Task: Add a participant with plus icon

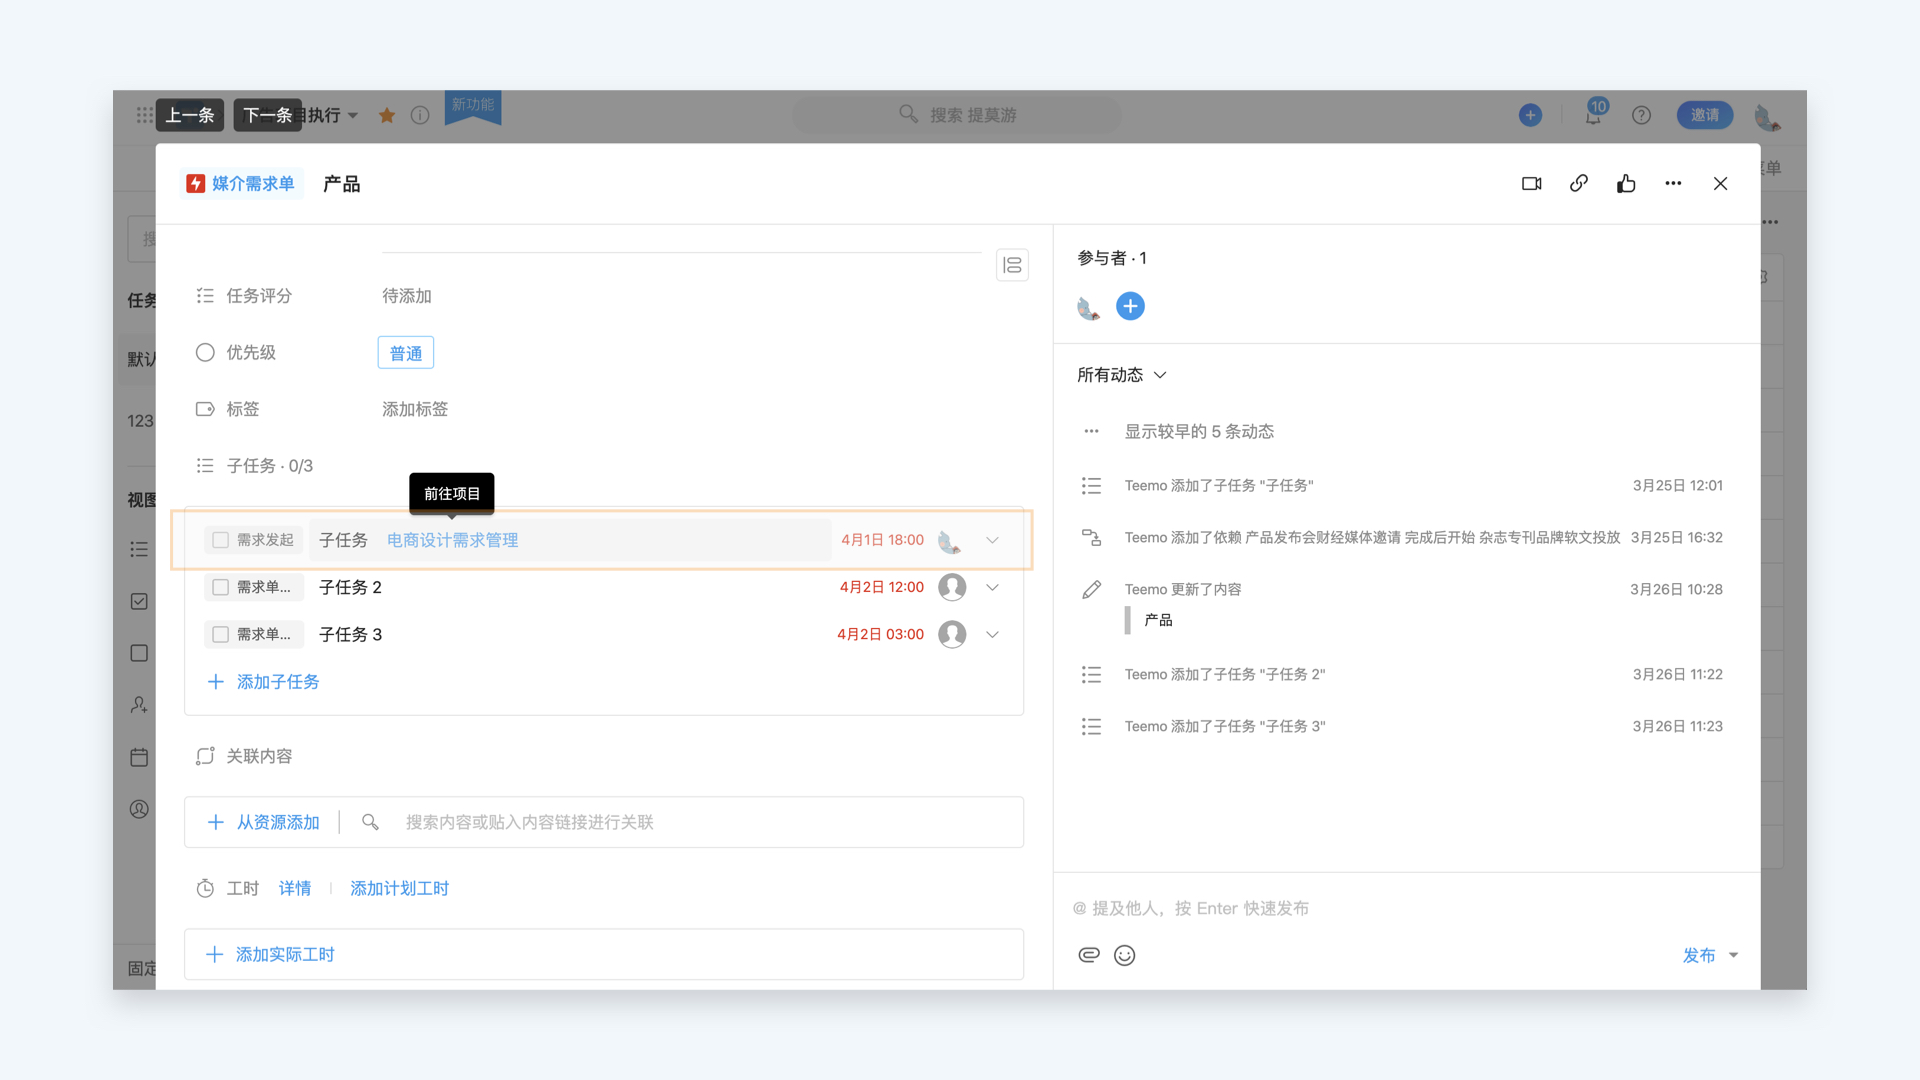Action: [x=1130, y=306]
